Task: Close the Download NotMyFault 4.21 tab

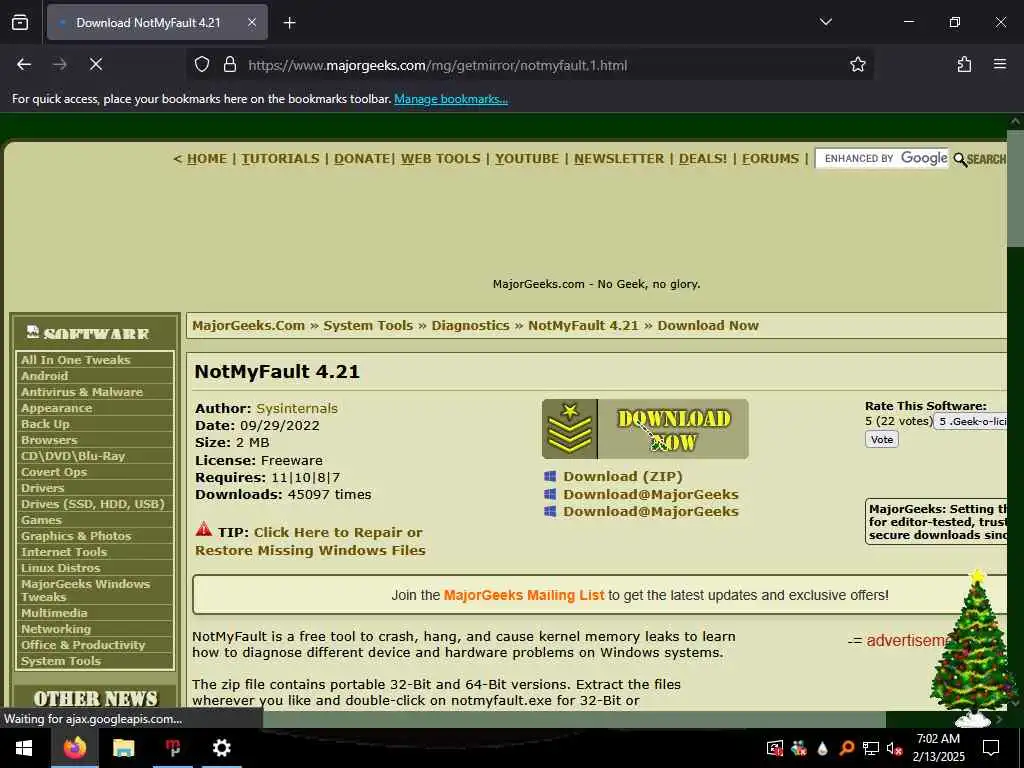Action: (252, 22)
